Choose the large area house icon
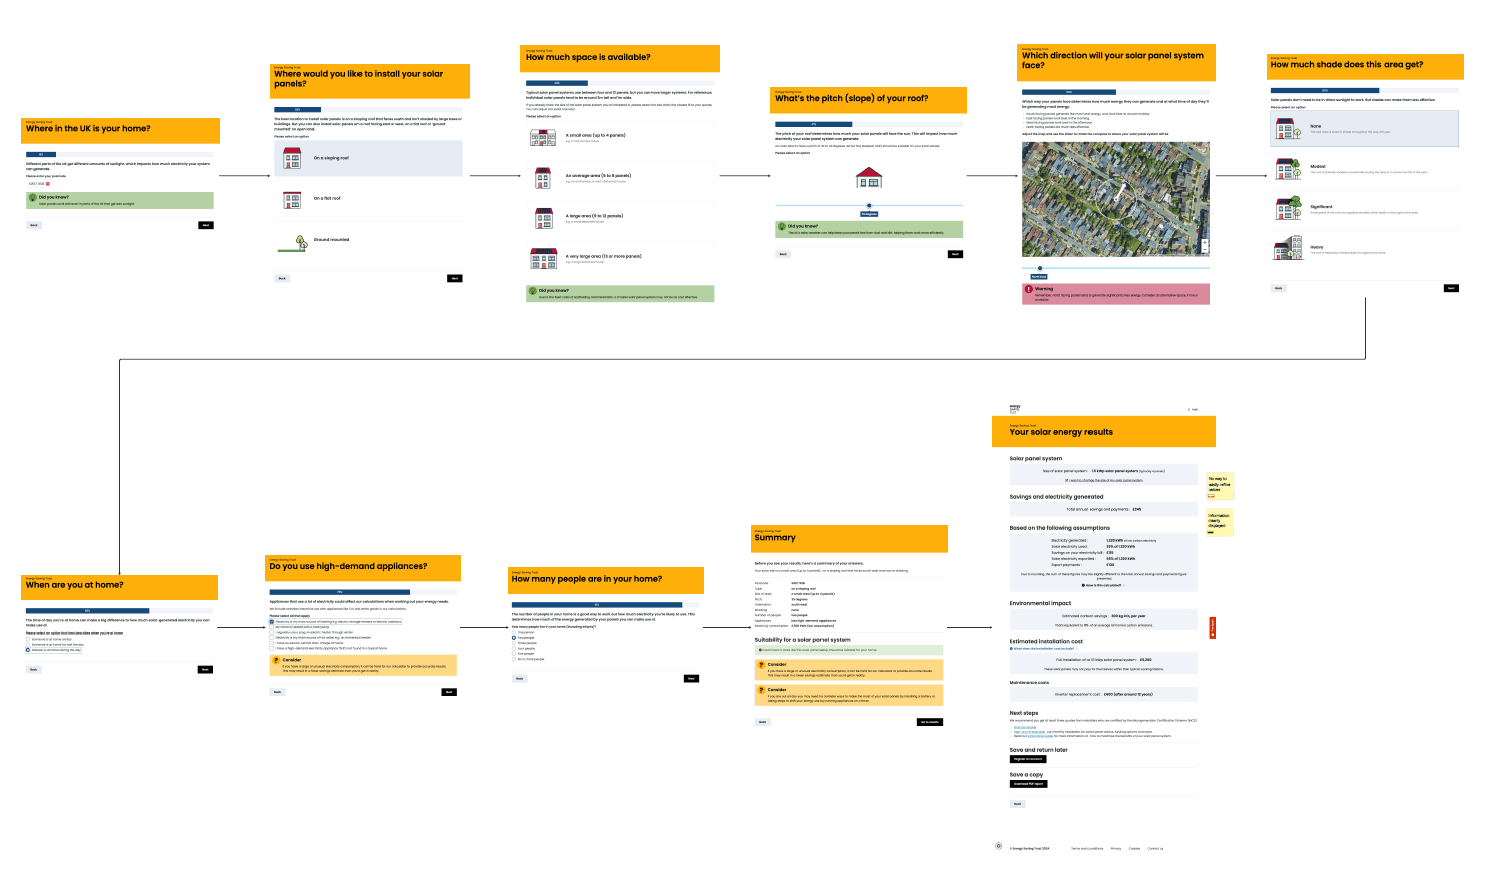This screenshot has height=871, width=1491. (x=544, y=218)
